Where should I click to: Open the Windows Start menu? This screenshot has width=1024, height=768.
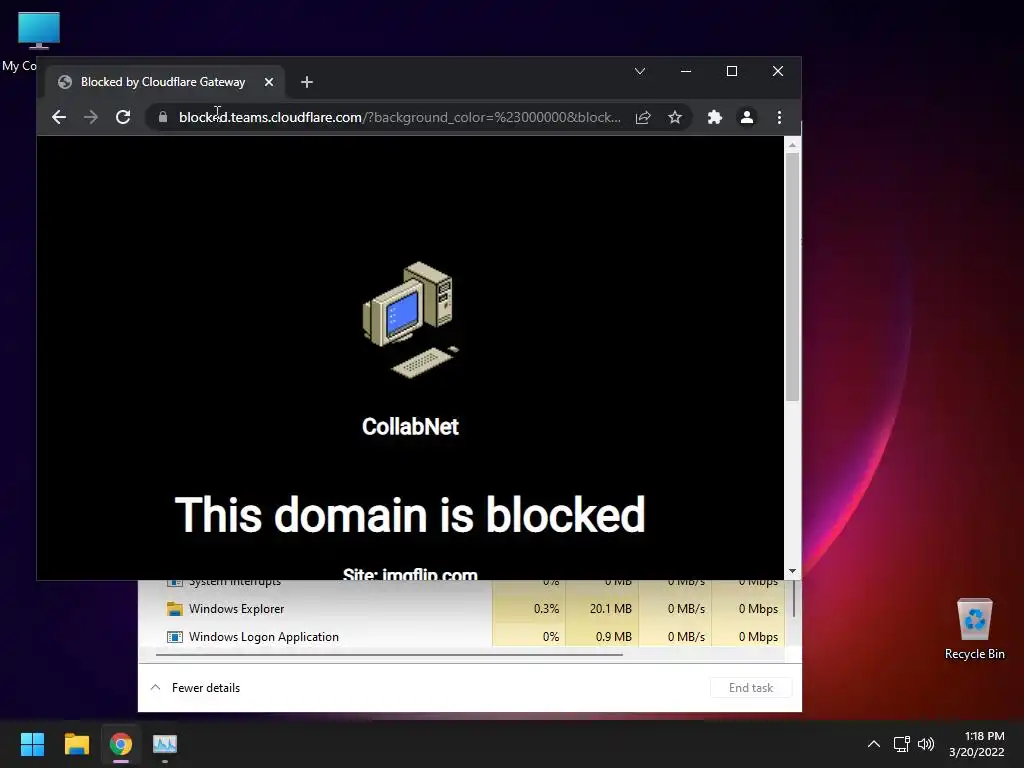point(32,744)
